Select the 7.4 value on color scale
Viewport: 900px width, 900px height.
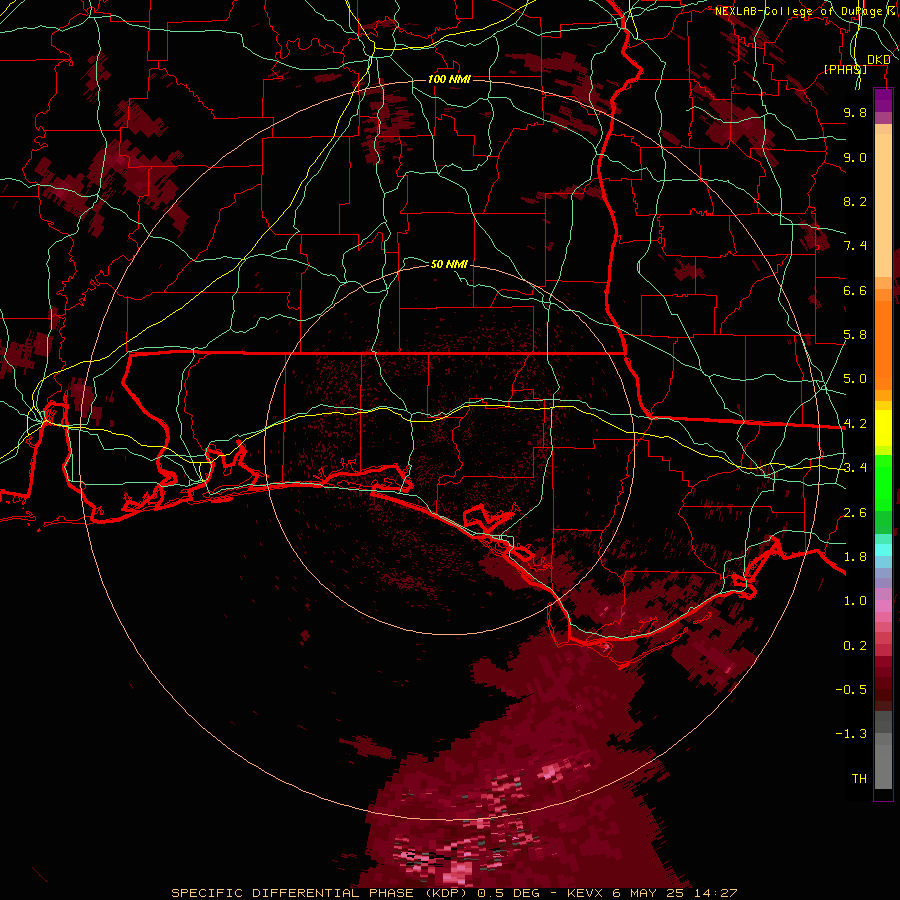(855, 246)
